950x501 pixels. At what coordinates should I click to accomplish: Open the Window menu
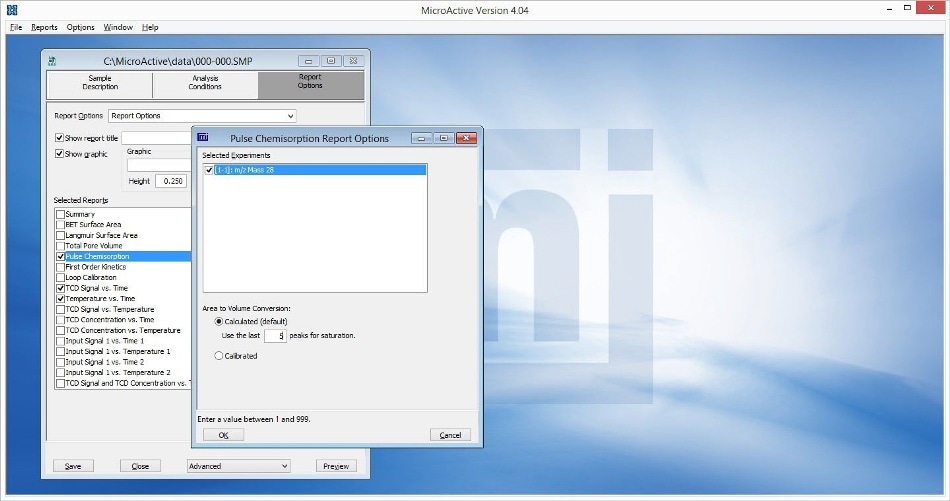[118, 27]
